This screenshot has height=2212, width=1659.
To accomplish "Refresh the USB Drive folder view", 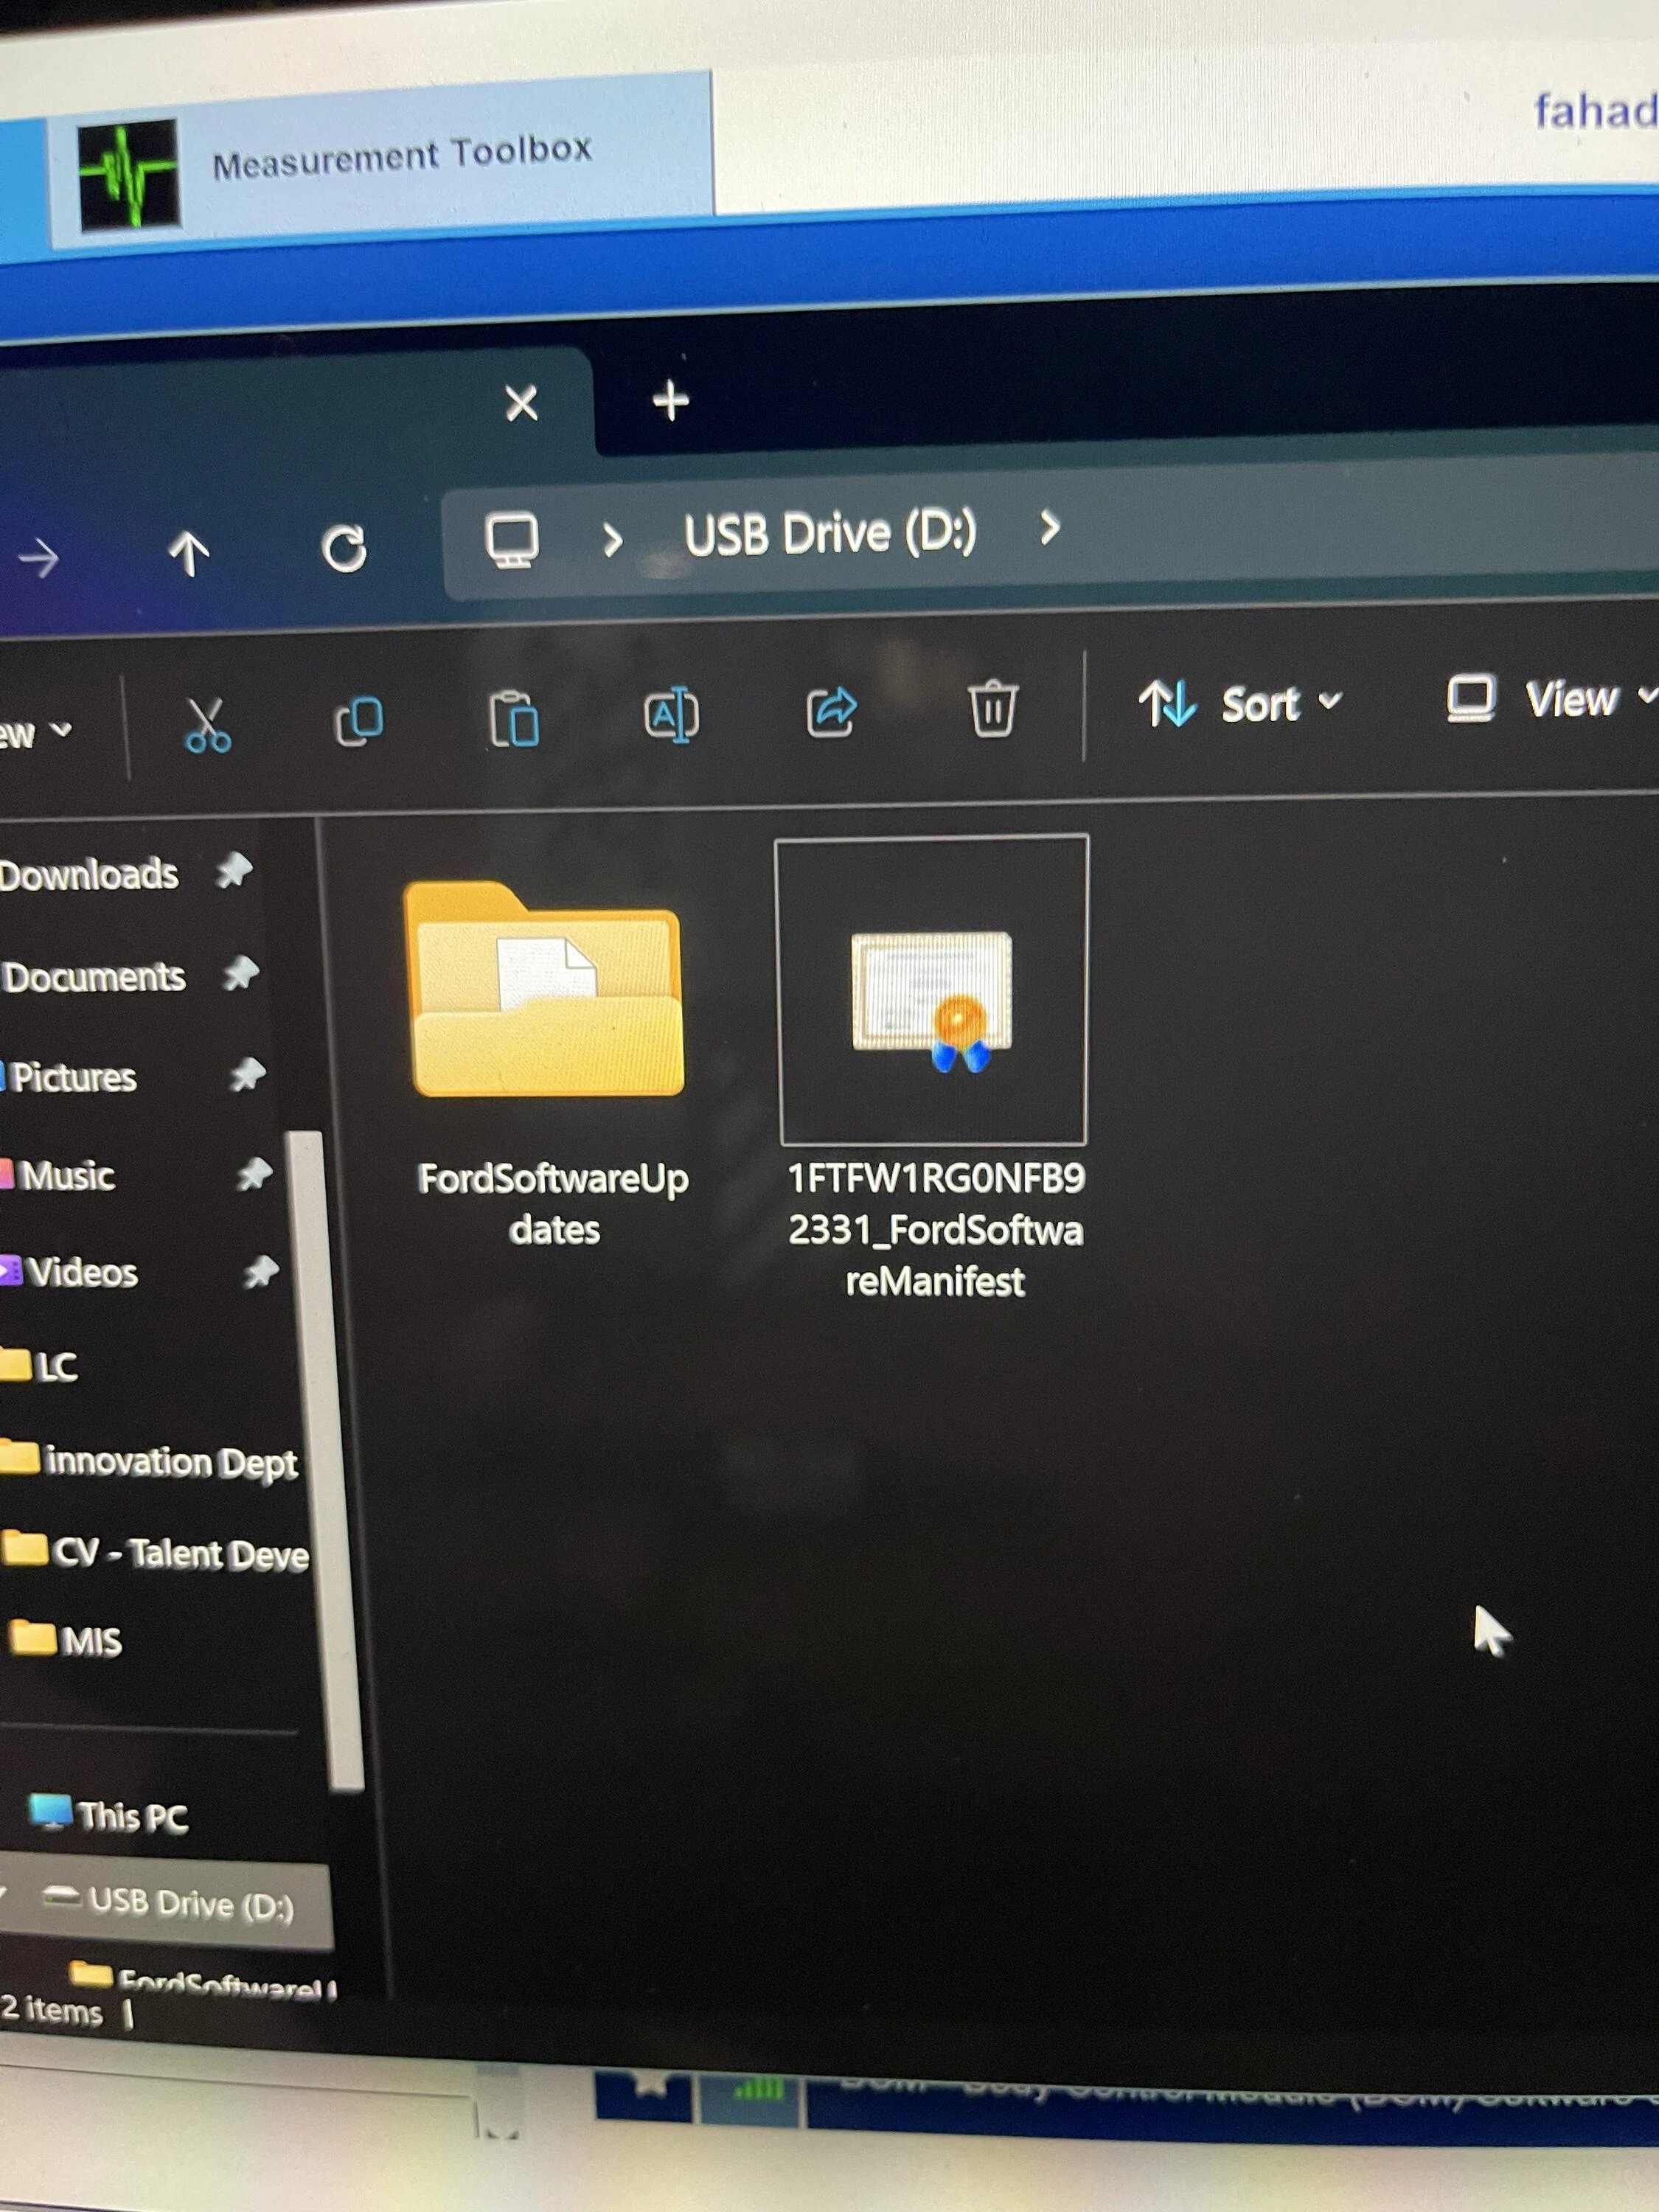I will coord(345,548).
